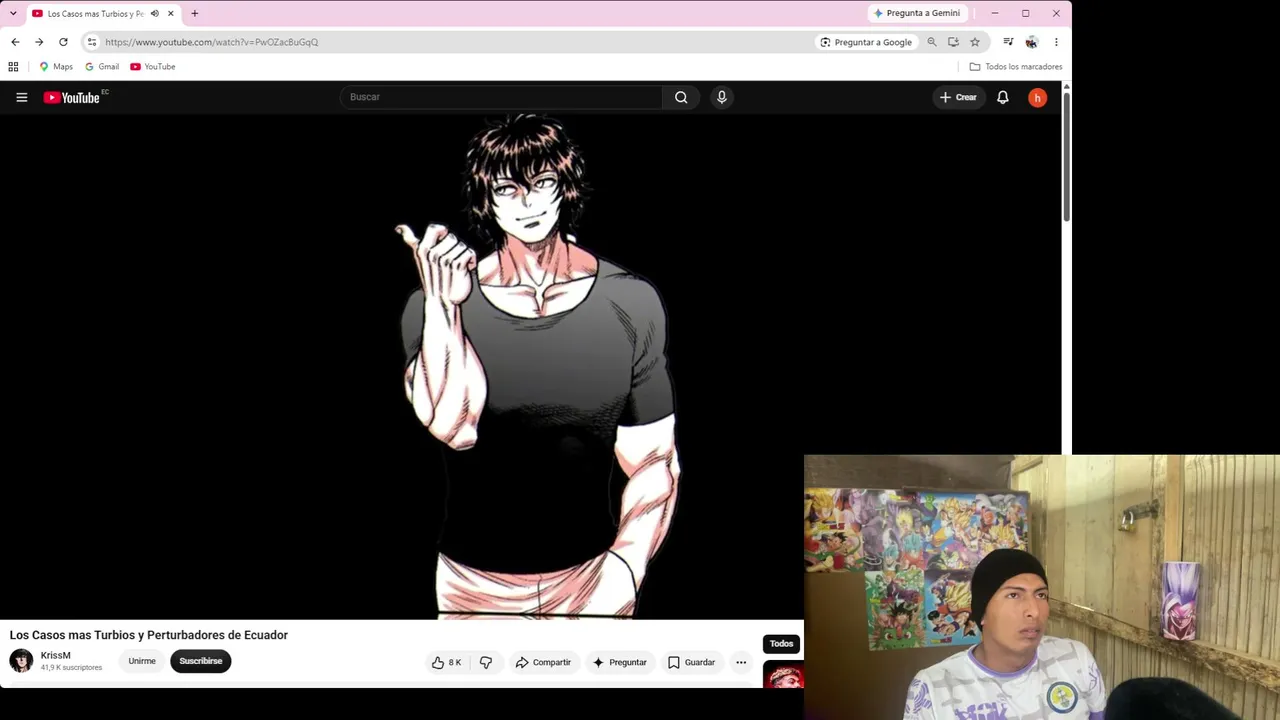Viewport: 1280px width, 720px height.
Task: Share video with Compartir button
Action: click(x=543, y=662)
